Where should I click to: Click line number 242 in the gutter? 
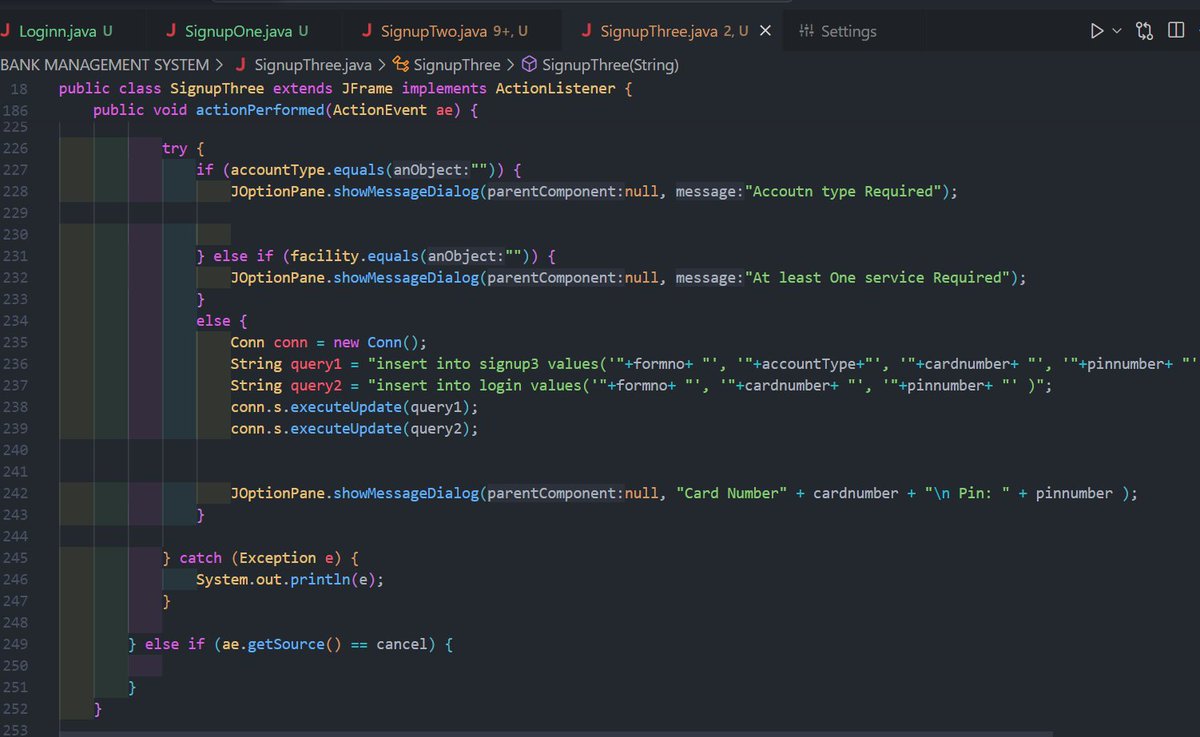click(x=16, y=493)
